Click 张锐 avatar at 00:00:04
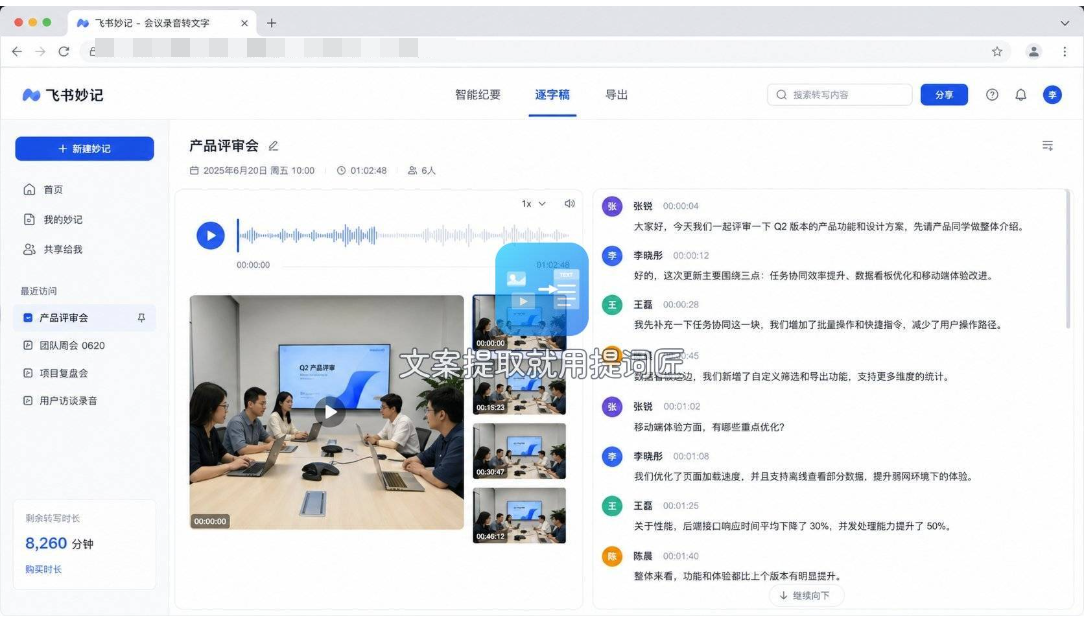Screen dimensions: 1088x619 click(612, 206)
